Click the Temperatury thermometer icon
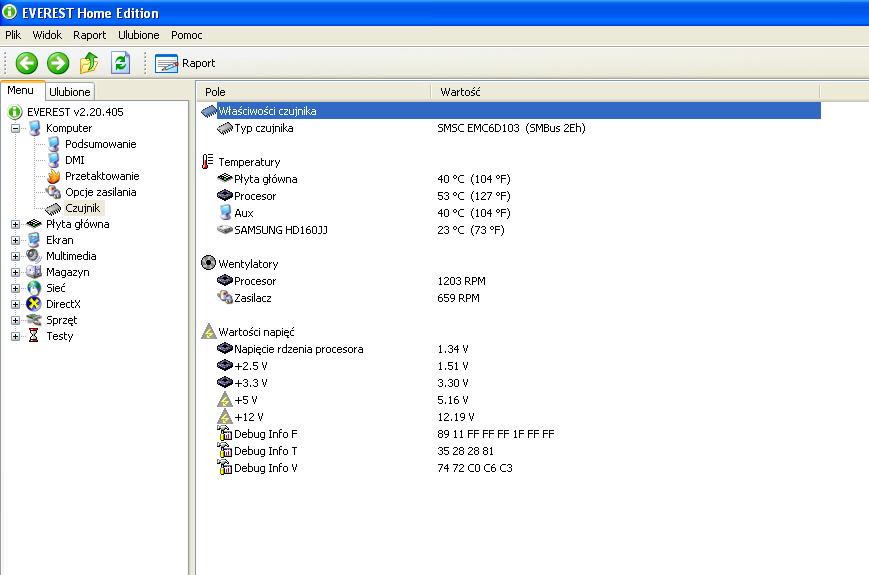869x575 pixels. coord(208,162)
